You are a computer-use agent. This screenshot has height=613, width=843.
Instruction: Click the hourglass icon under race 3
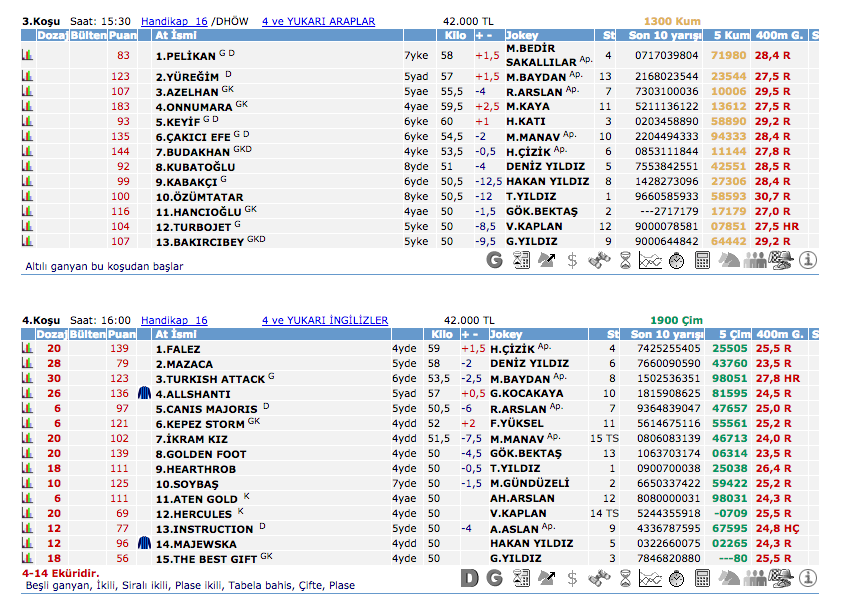click(624, 260)
